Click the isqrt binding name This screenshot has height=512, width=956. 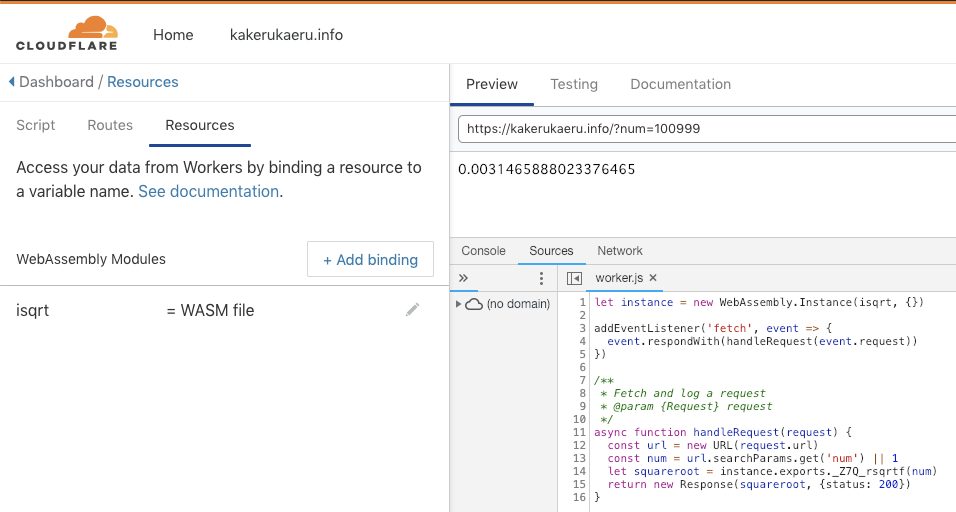(32, 310)
